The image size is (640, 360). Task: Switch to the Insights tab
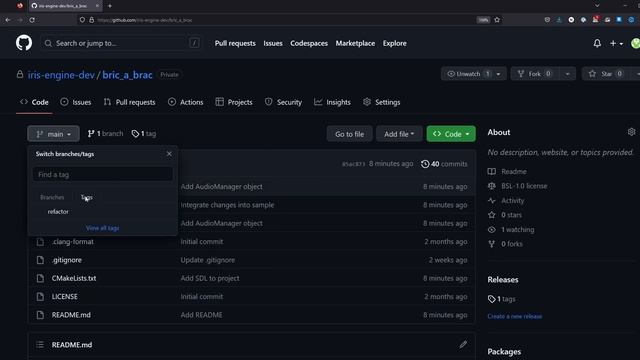332,102
